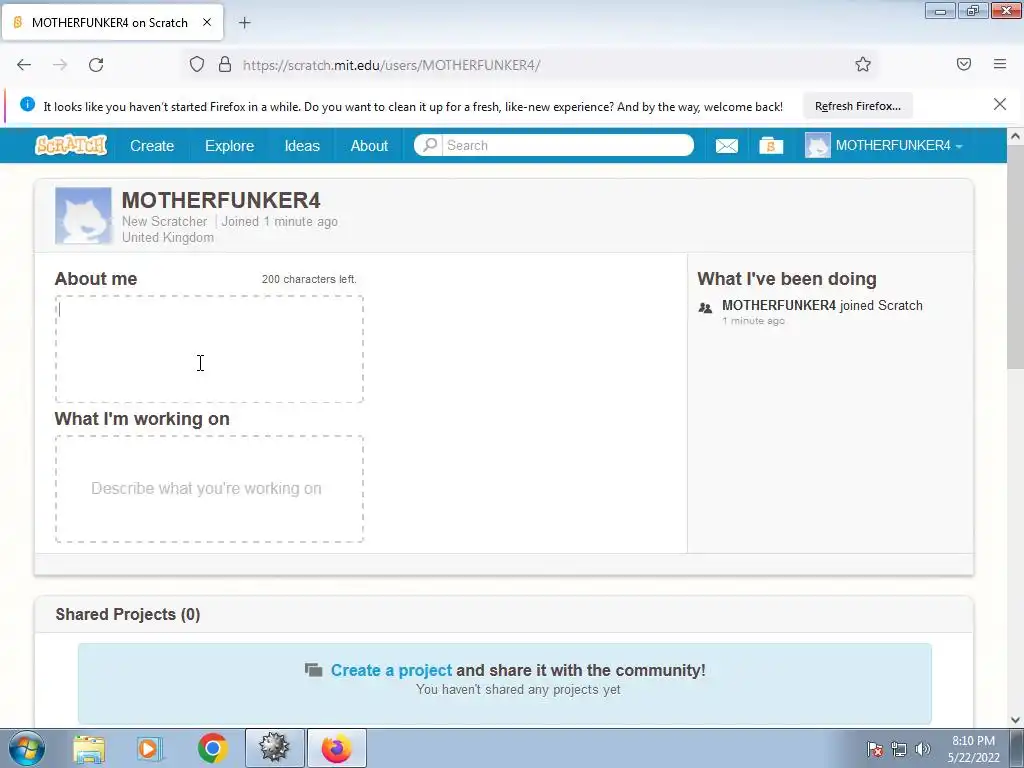Click into the Scratch search field

coord(568,145)
